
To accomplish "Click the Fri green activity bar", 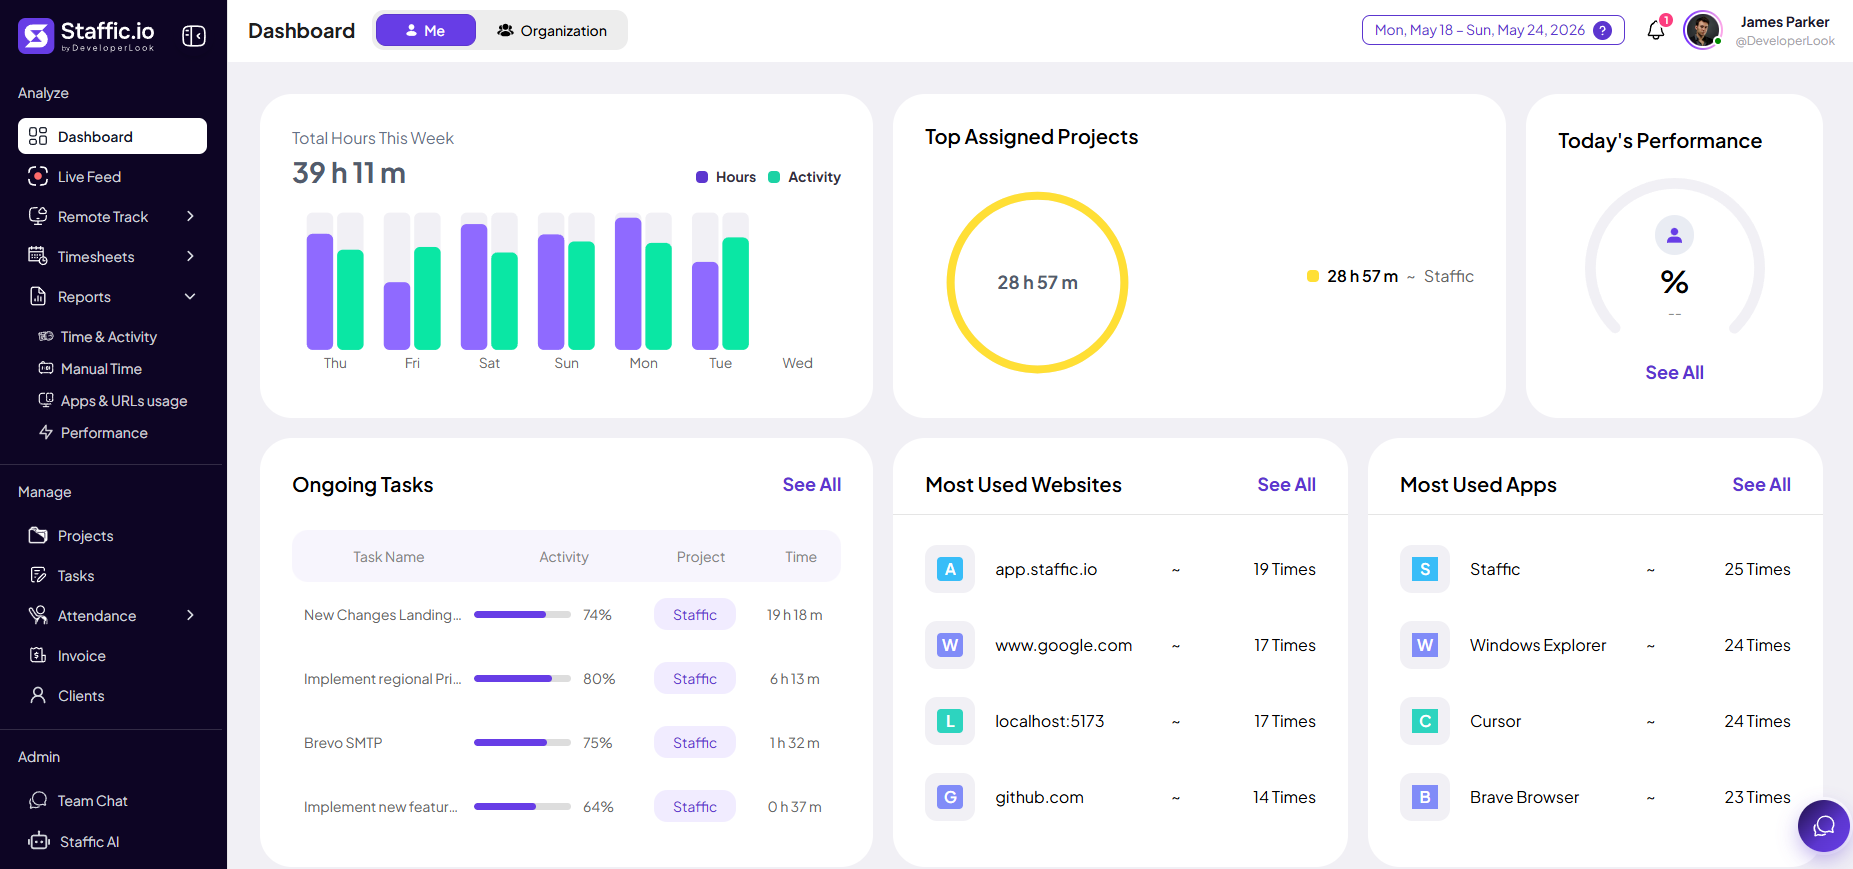I will [x=427, y=298].
